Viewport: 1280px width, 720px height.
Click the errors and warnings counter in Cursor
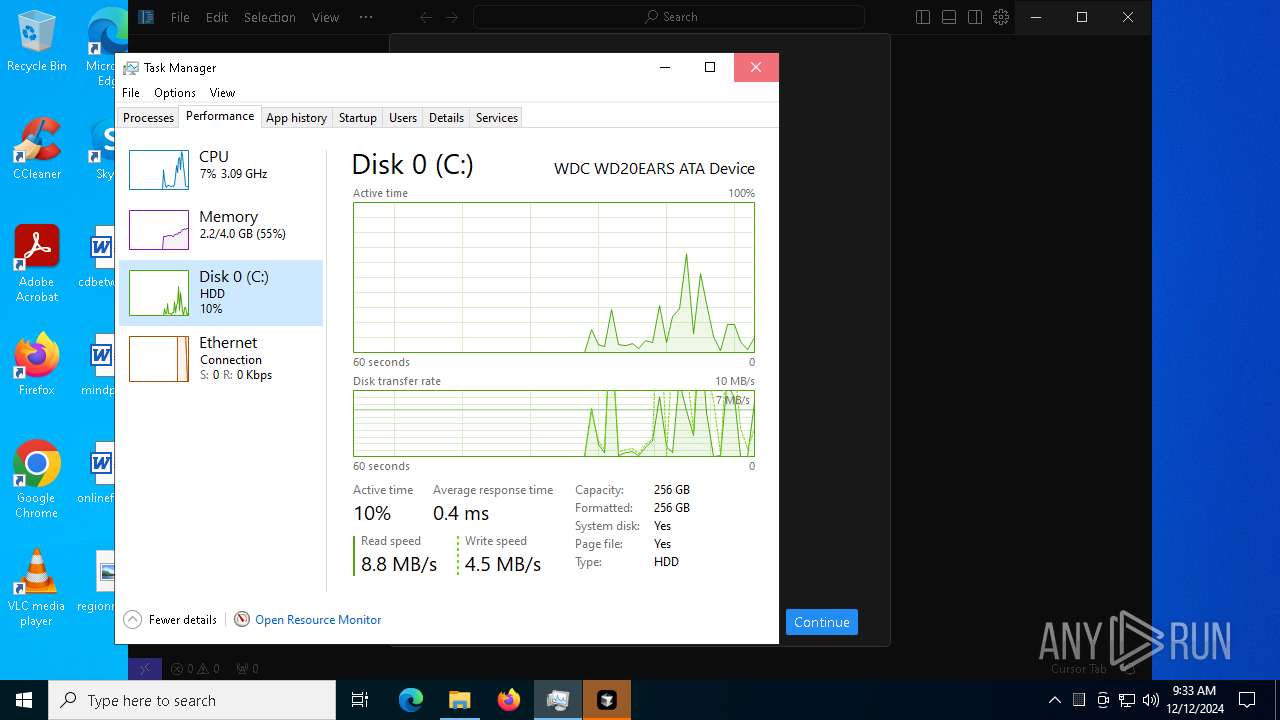click(195, 669)
